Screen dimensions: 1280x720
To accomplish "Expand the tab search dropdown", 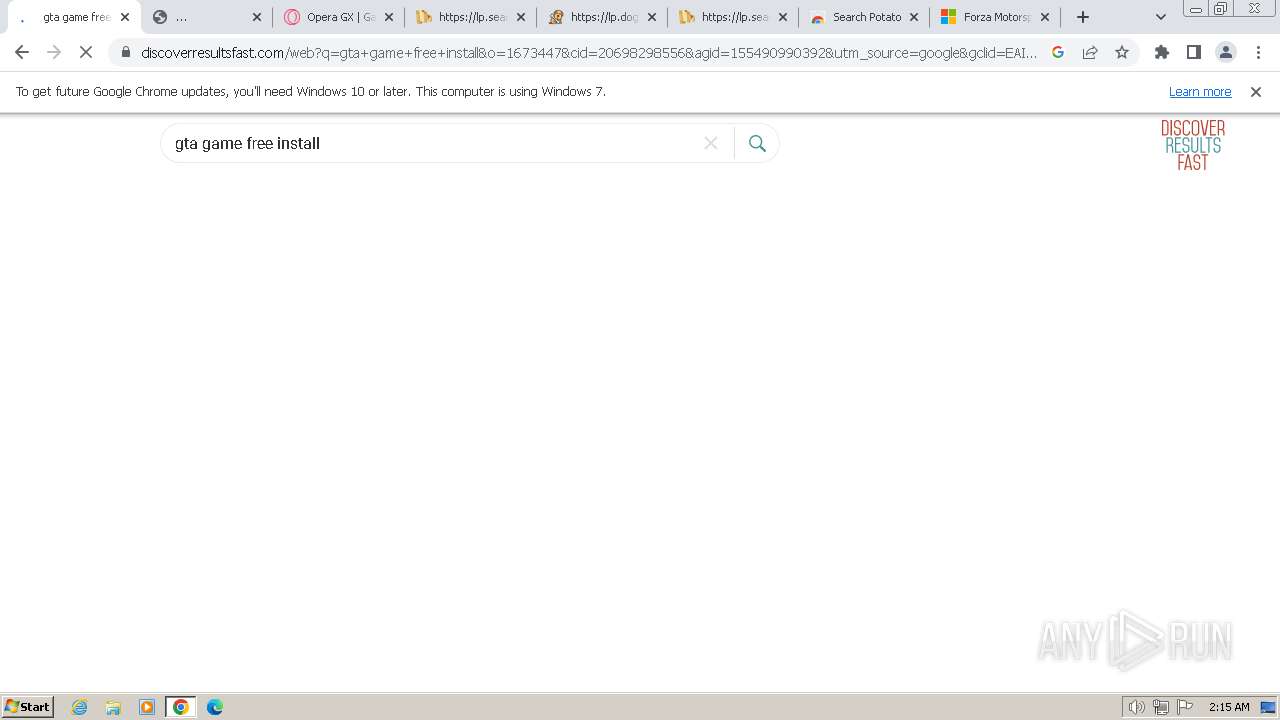I will click(1161, 17).
